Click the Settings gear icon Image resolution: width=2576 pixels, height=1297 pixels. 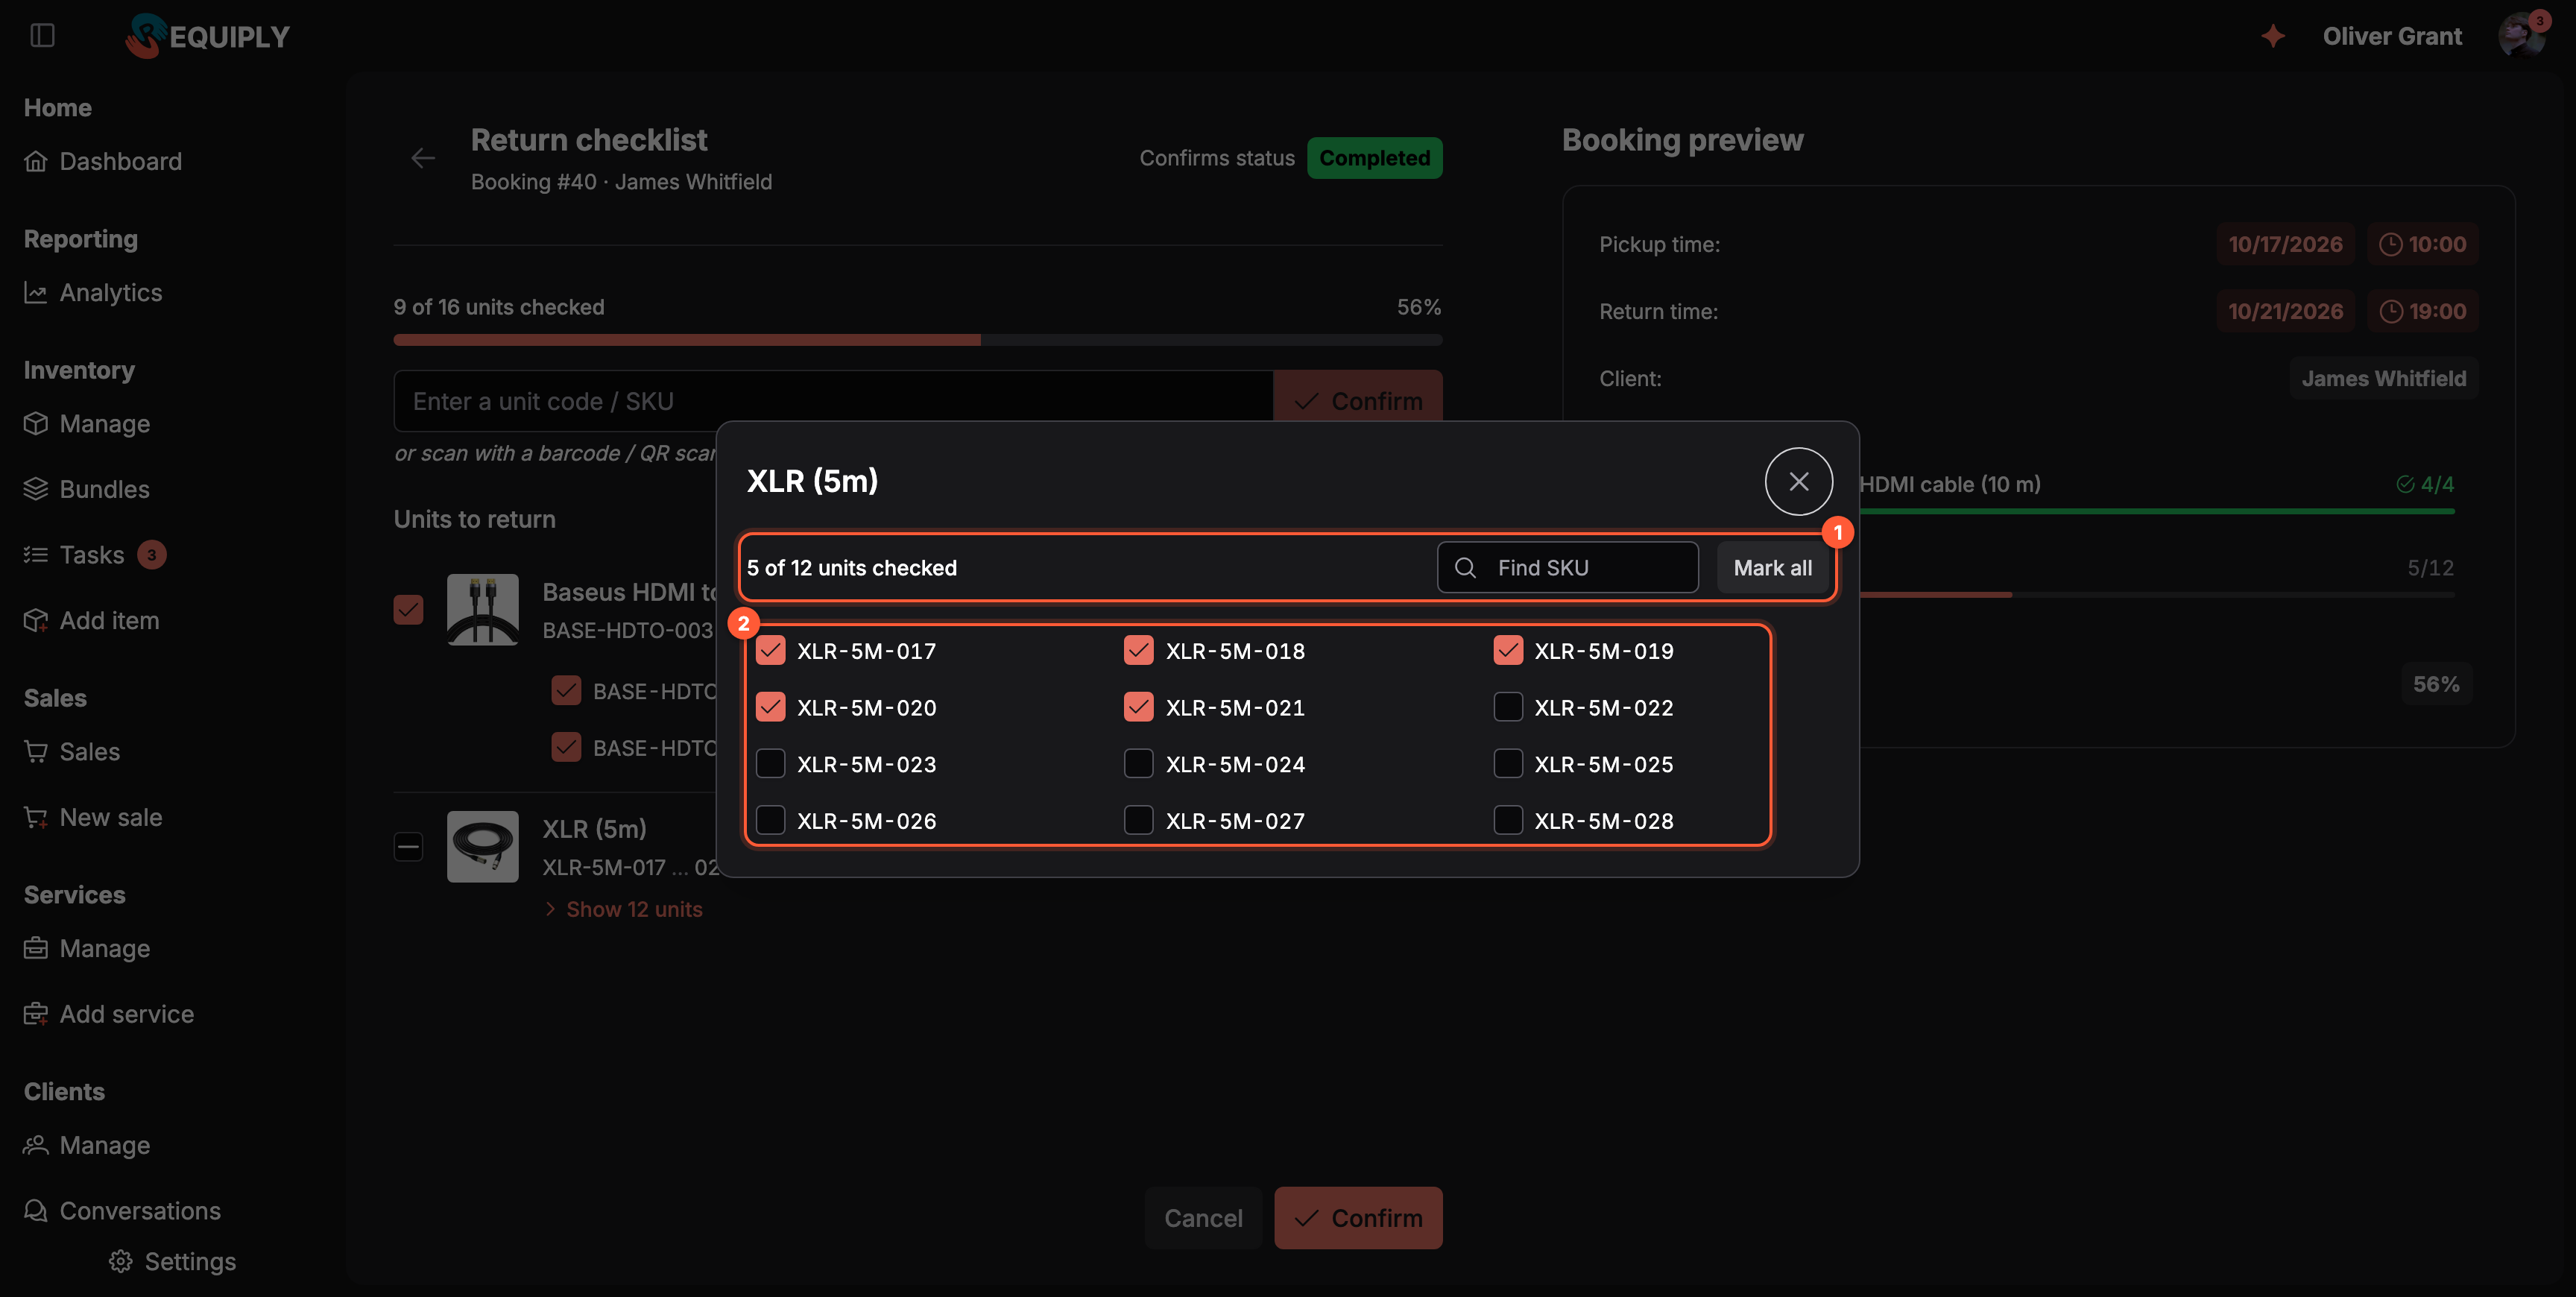tap(121, 1261)
